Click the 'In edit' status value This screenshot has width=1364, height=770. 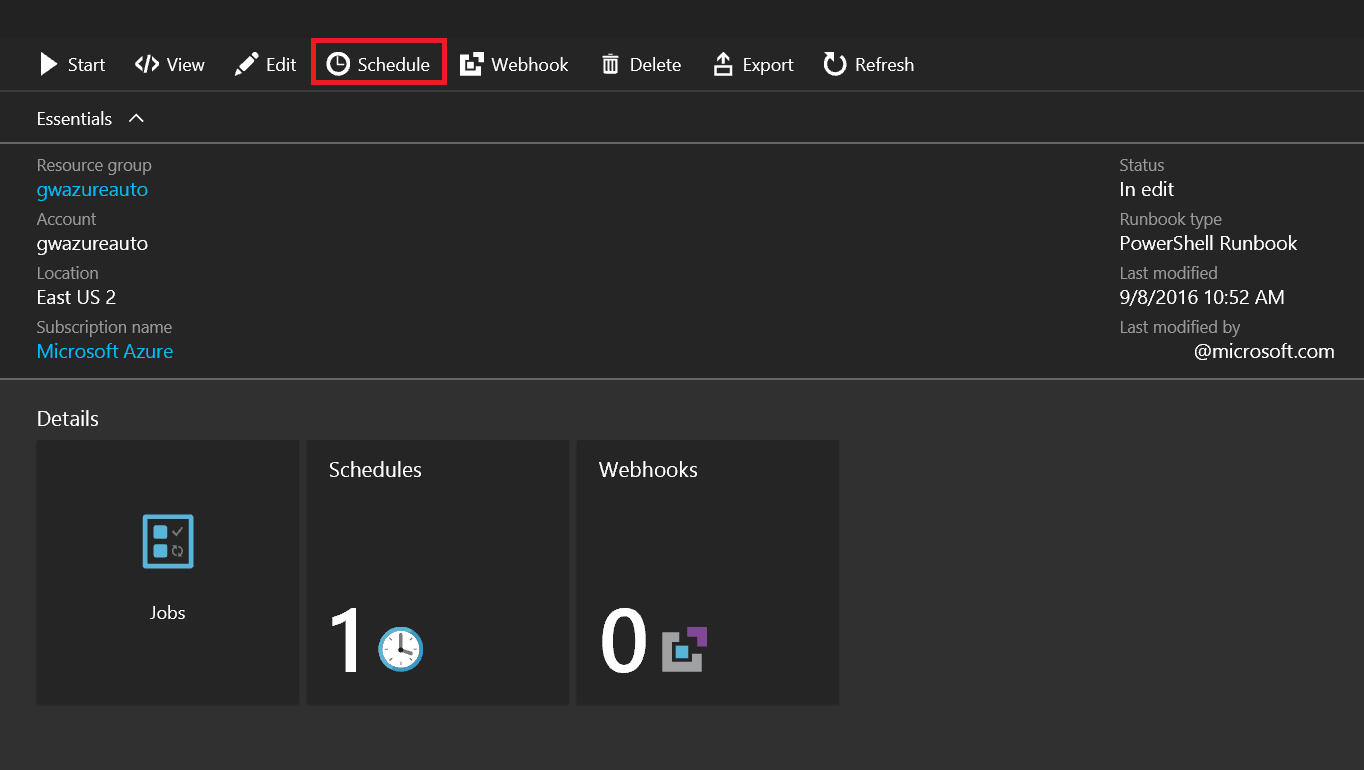pyautogui.click(x=1147, y=189)
